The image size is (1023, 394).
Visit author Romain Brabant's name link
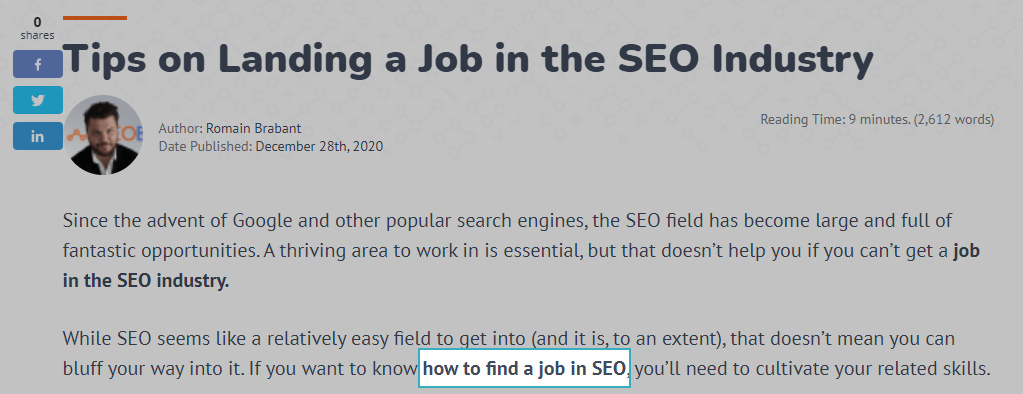coord(254,128)
